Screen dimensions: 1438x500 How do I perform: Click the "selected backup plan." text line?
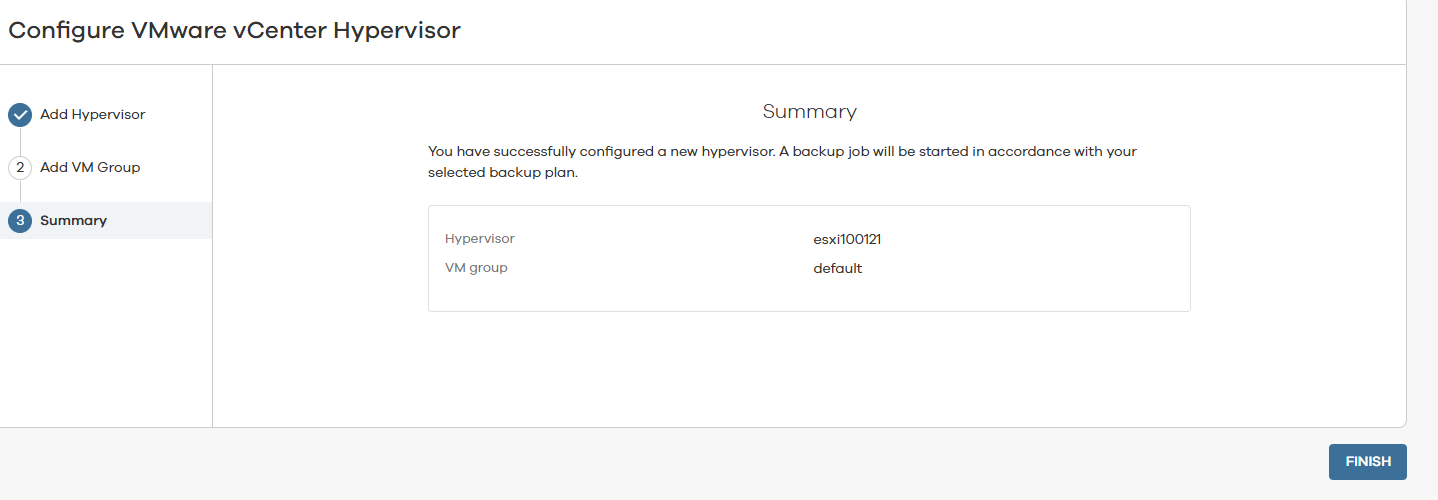(x=503, y=173)
